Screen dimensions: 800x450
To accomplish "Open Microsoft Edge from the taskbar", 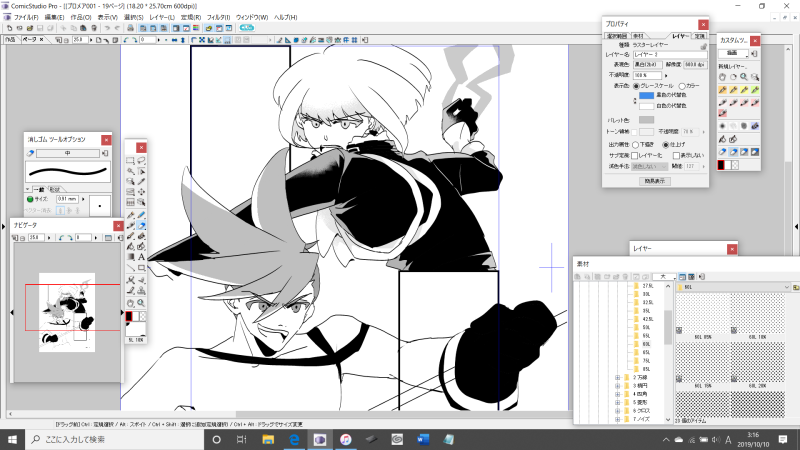I will [x=294, y=439].
